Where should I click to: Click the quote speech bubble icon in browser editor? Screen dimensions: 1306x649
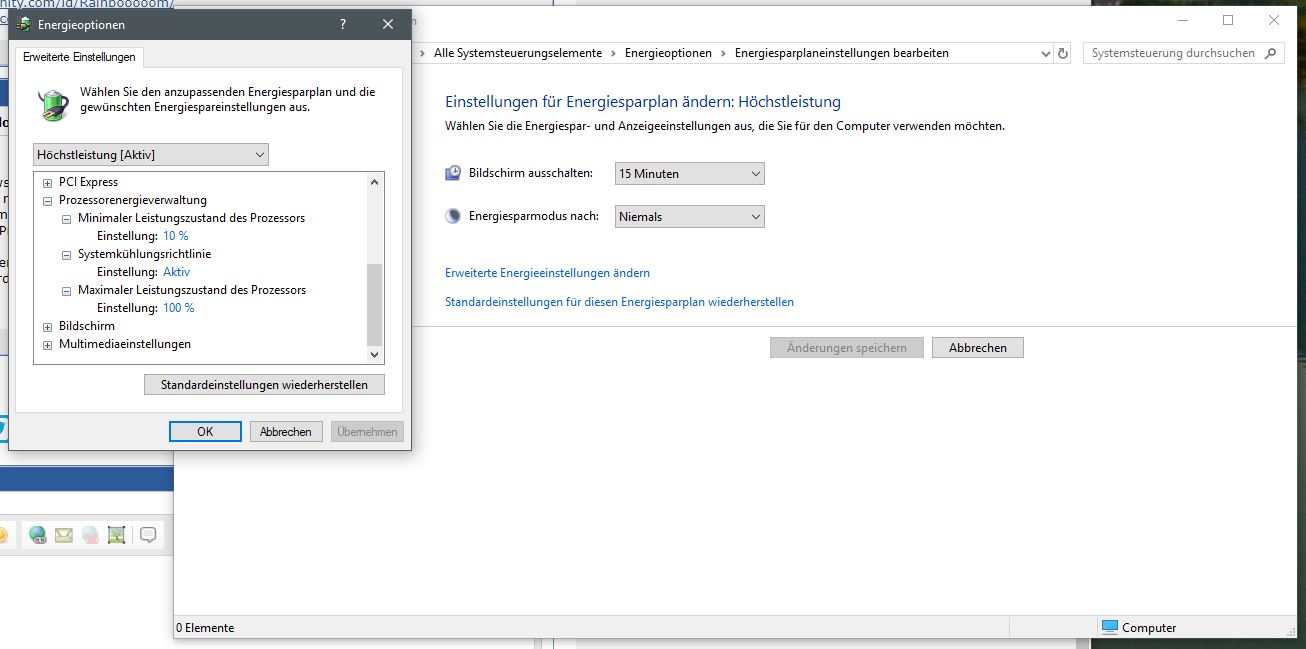(x=148, y=535)
